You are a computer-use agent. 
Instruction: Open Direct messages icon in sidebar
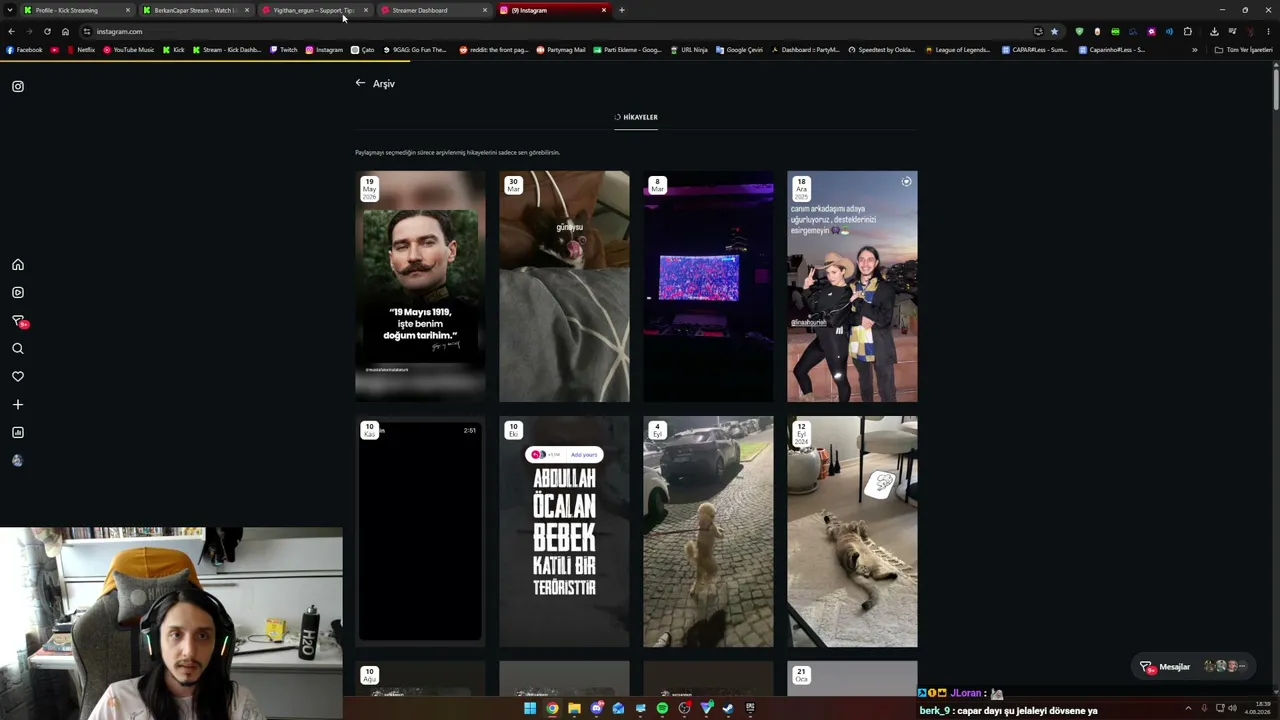pyautogui.click(x=19, y=321)
